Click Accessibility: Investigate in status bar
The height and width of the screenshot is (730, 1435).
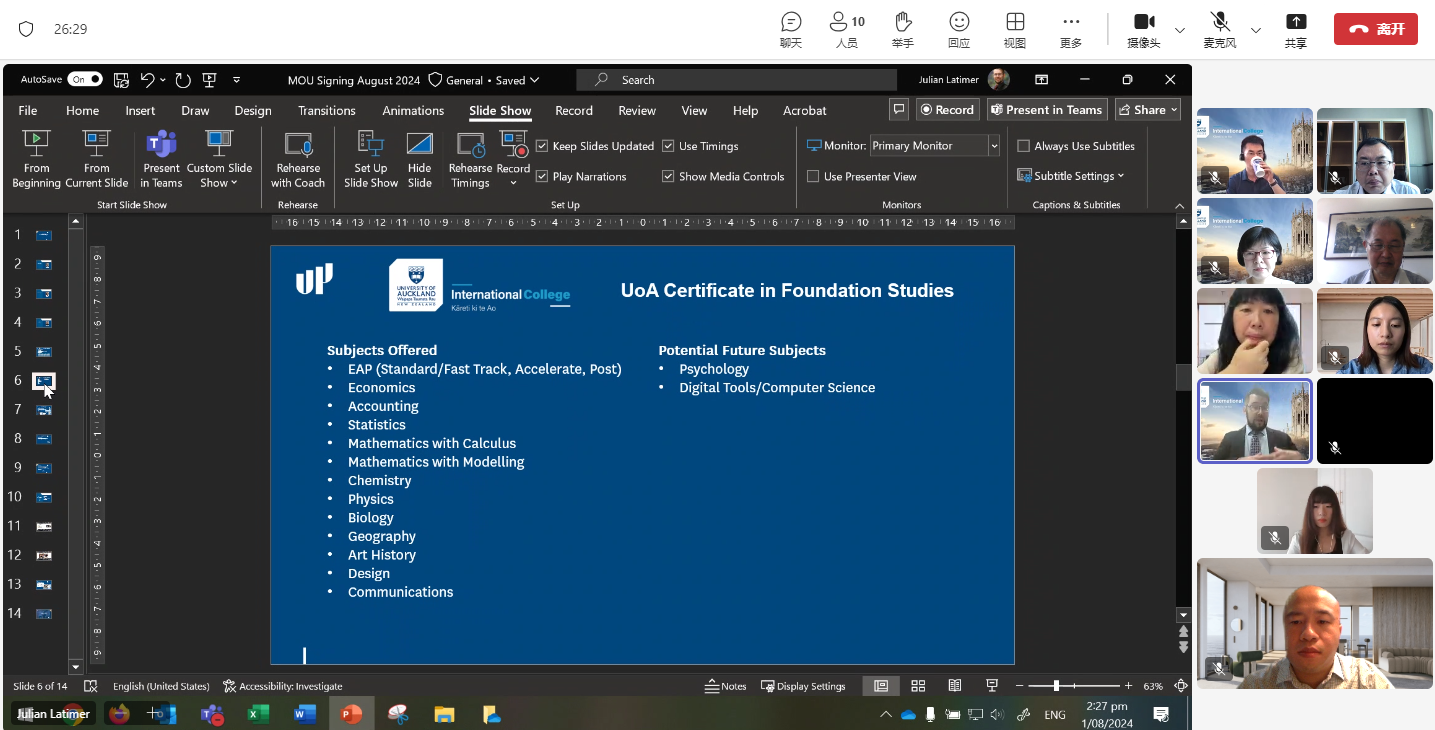click(283, 686)
